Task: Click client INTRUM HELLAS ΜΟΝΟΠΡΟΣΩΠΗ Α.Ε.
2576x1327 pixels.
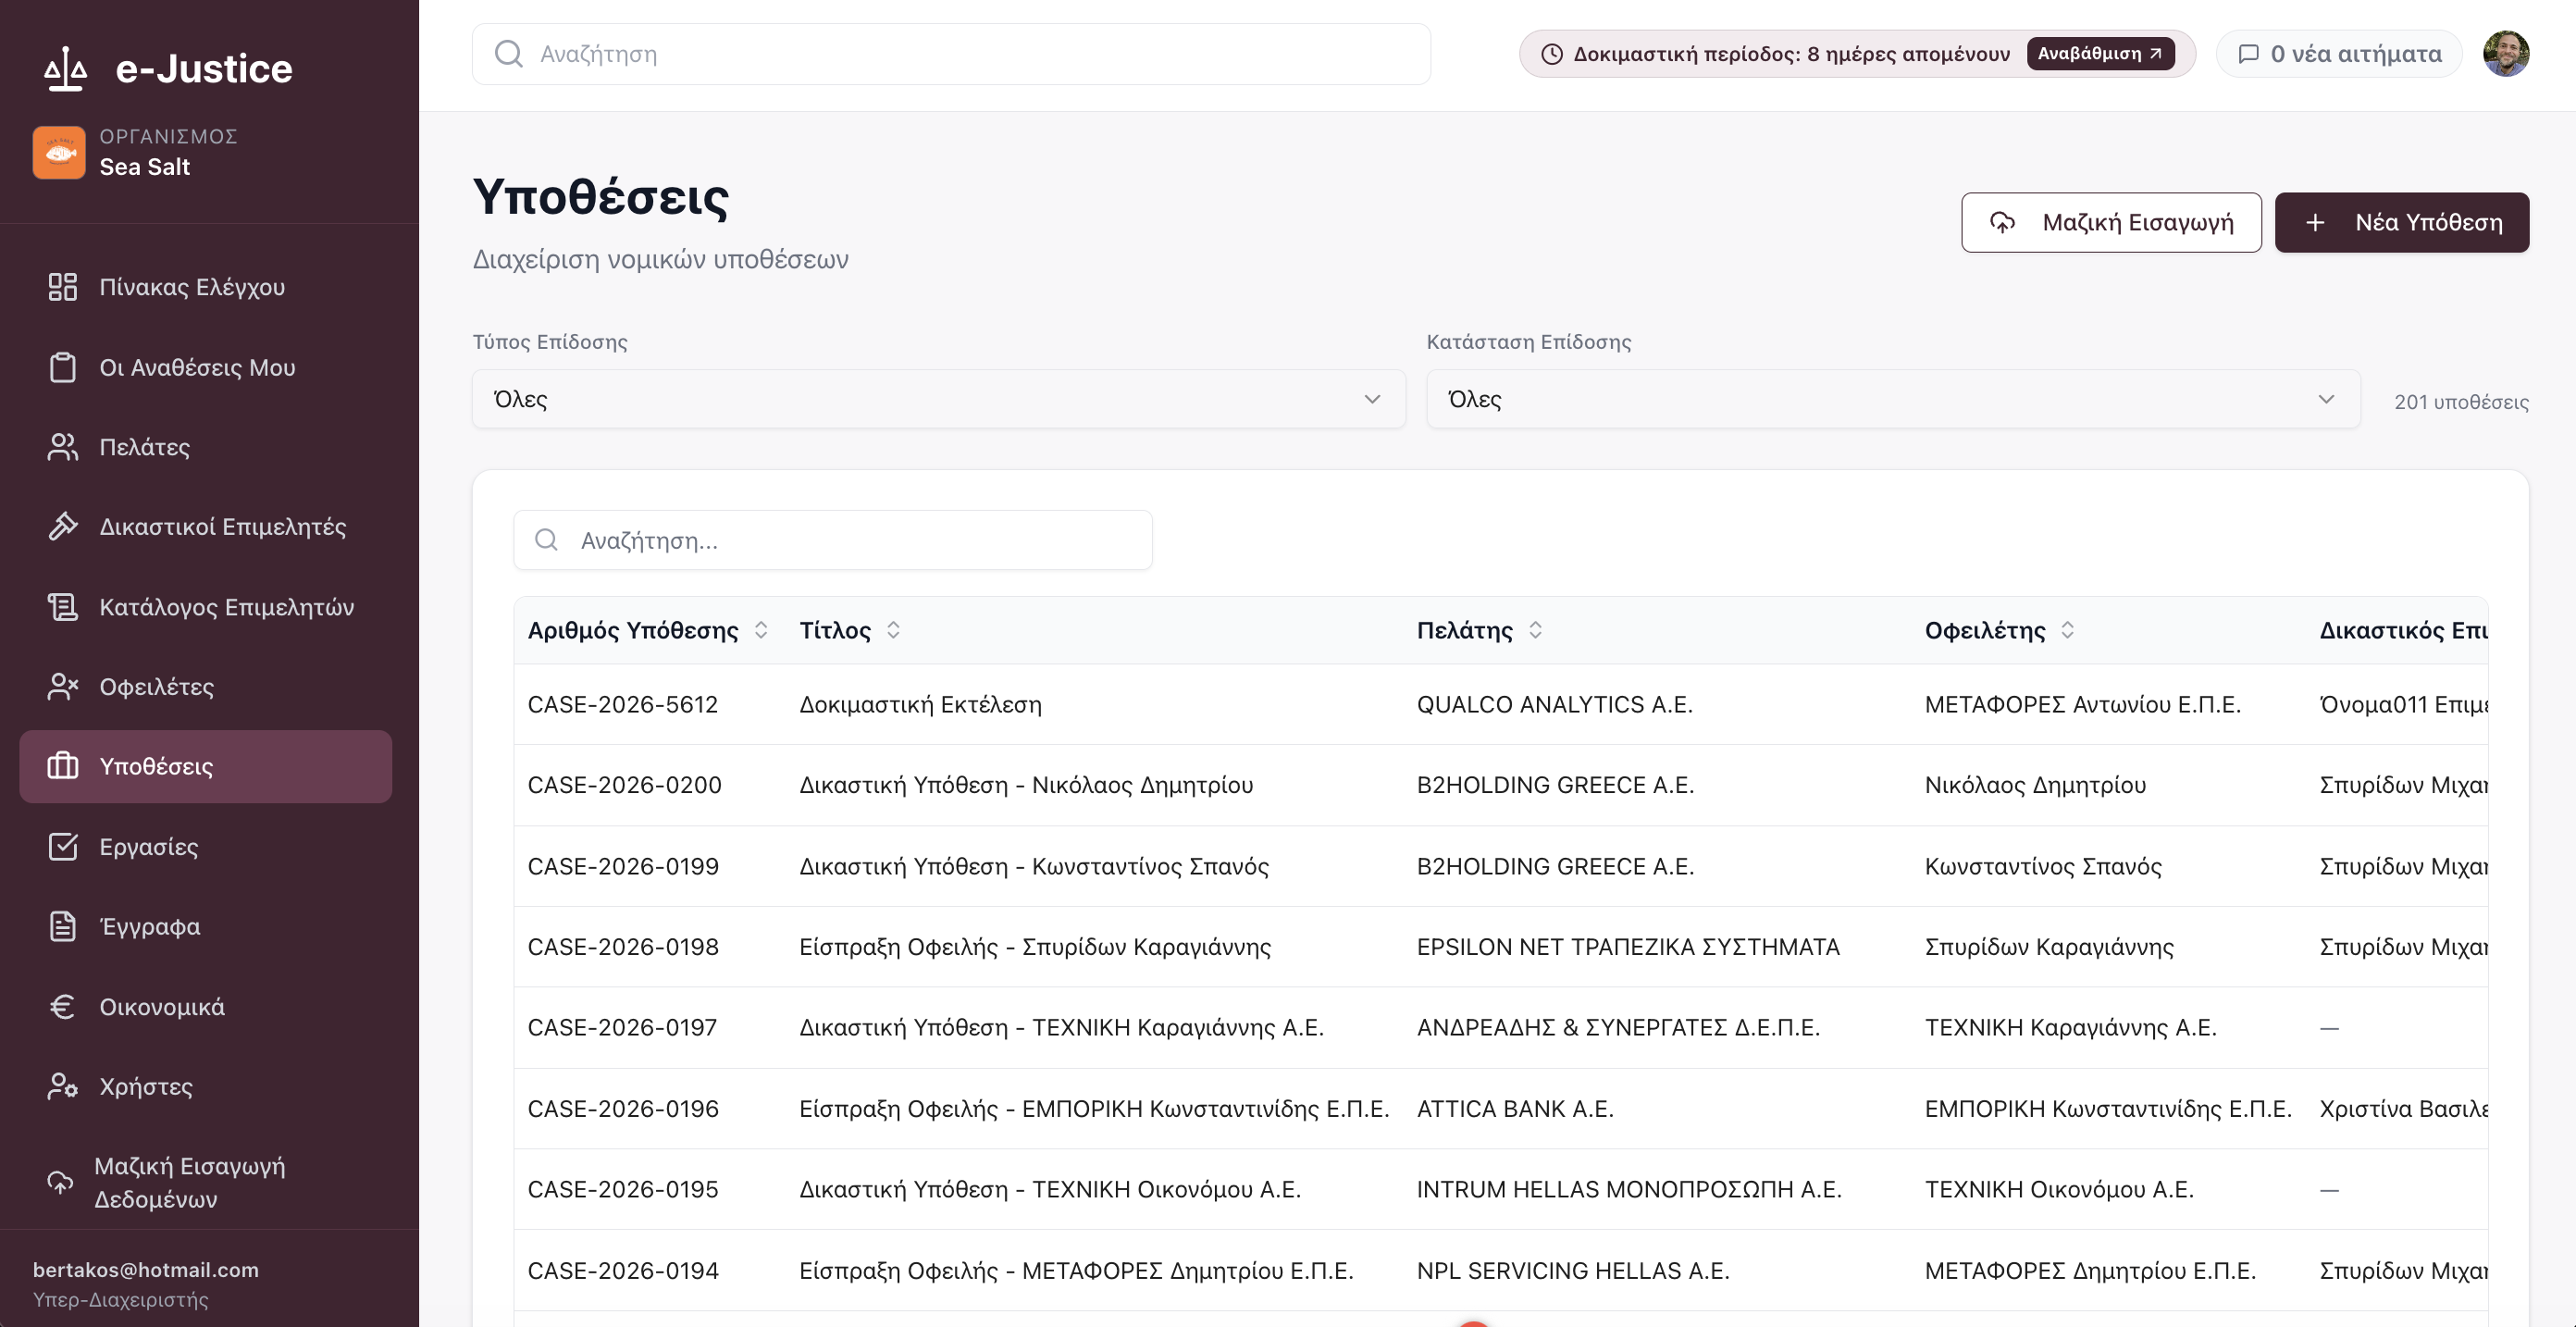Action: tap(1629, 1190)
